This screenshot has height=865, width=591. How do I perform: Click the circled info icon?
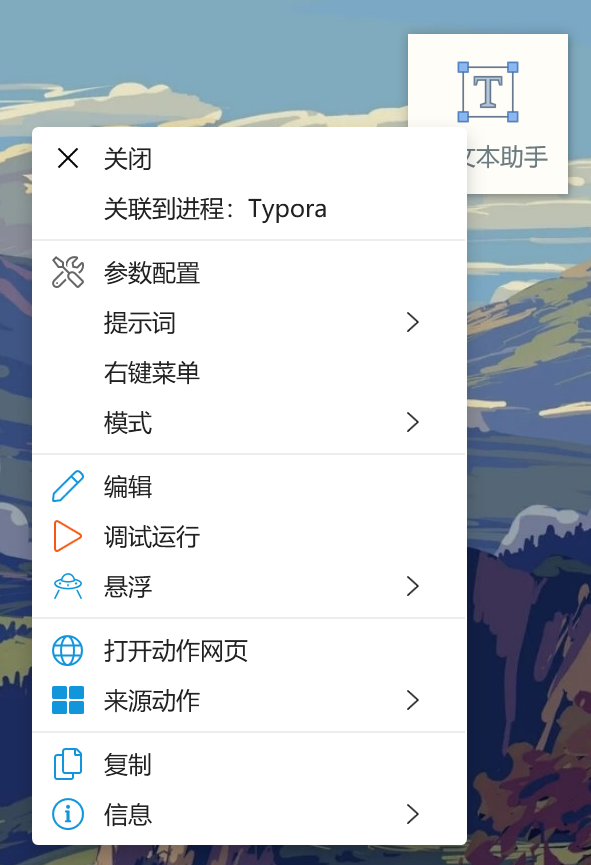(68, 814)
